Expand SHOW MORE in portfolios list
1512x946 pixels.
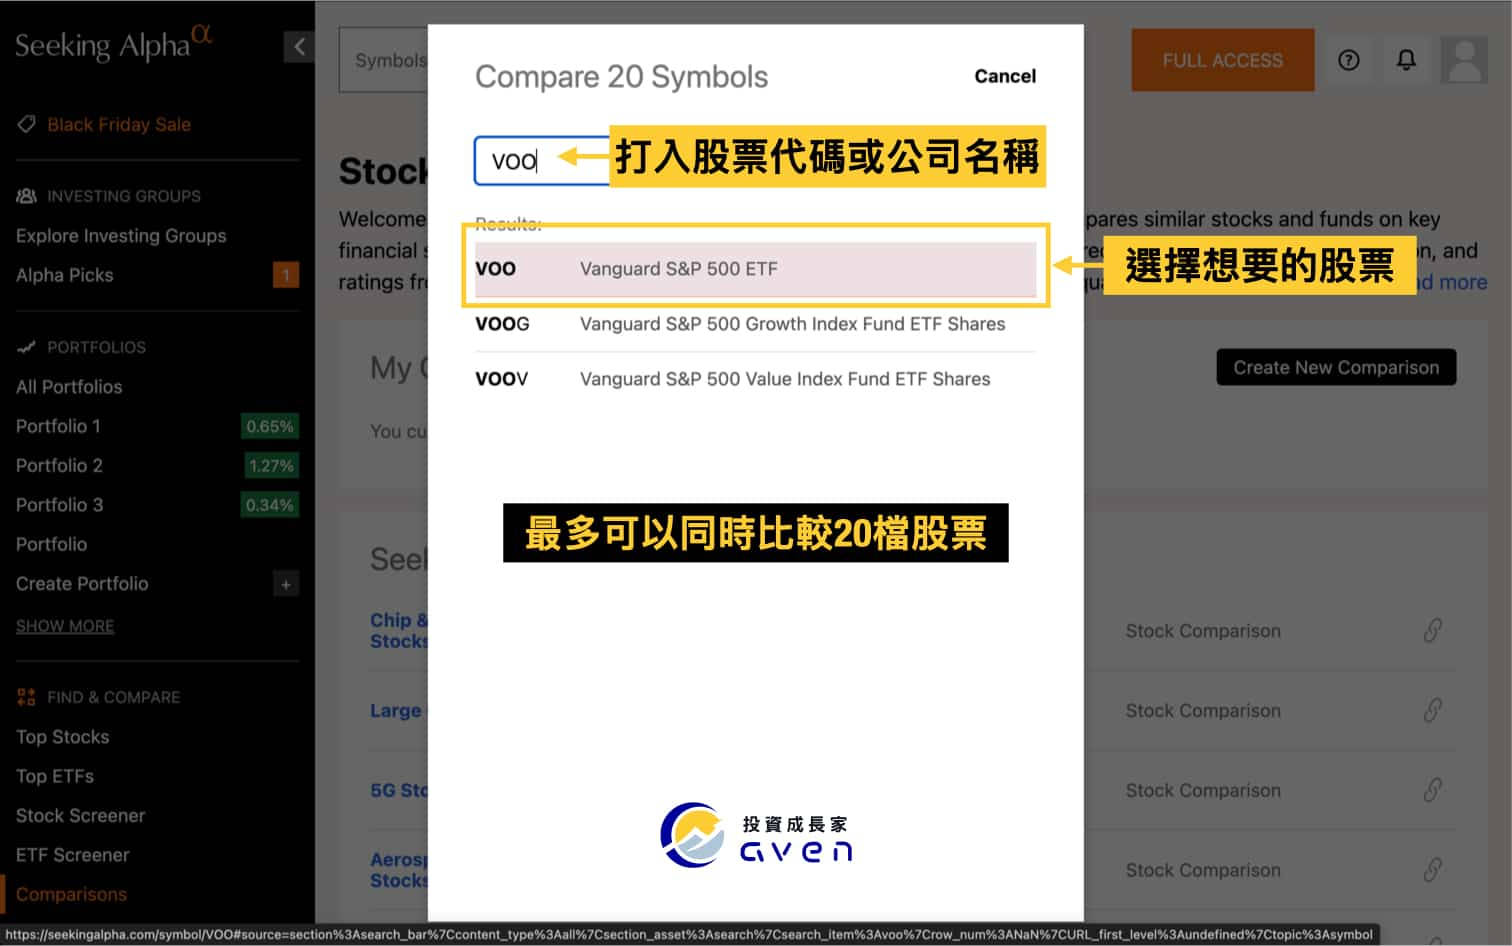coord(65,626)
